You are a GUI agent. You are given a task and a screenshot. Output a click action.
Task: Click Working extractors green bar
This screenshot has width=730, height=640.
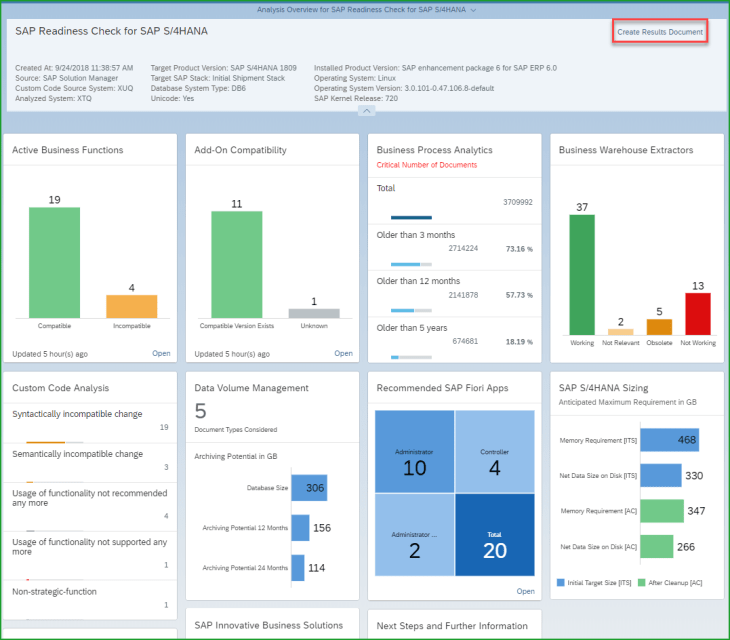tap(582, 275)
